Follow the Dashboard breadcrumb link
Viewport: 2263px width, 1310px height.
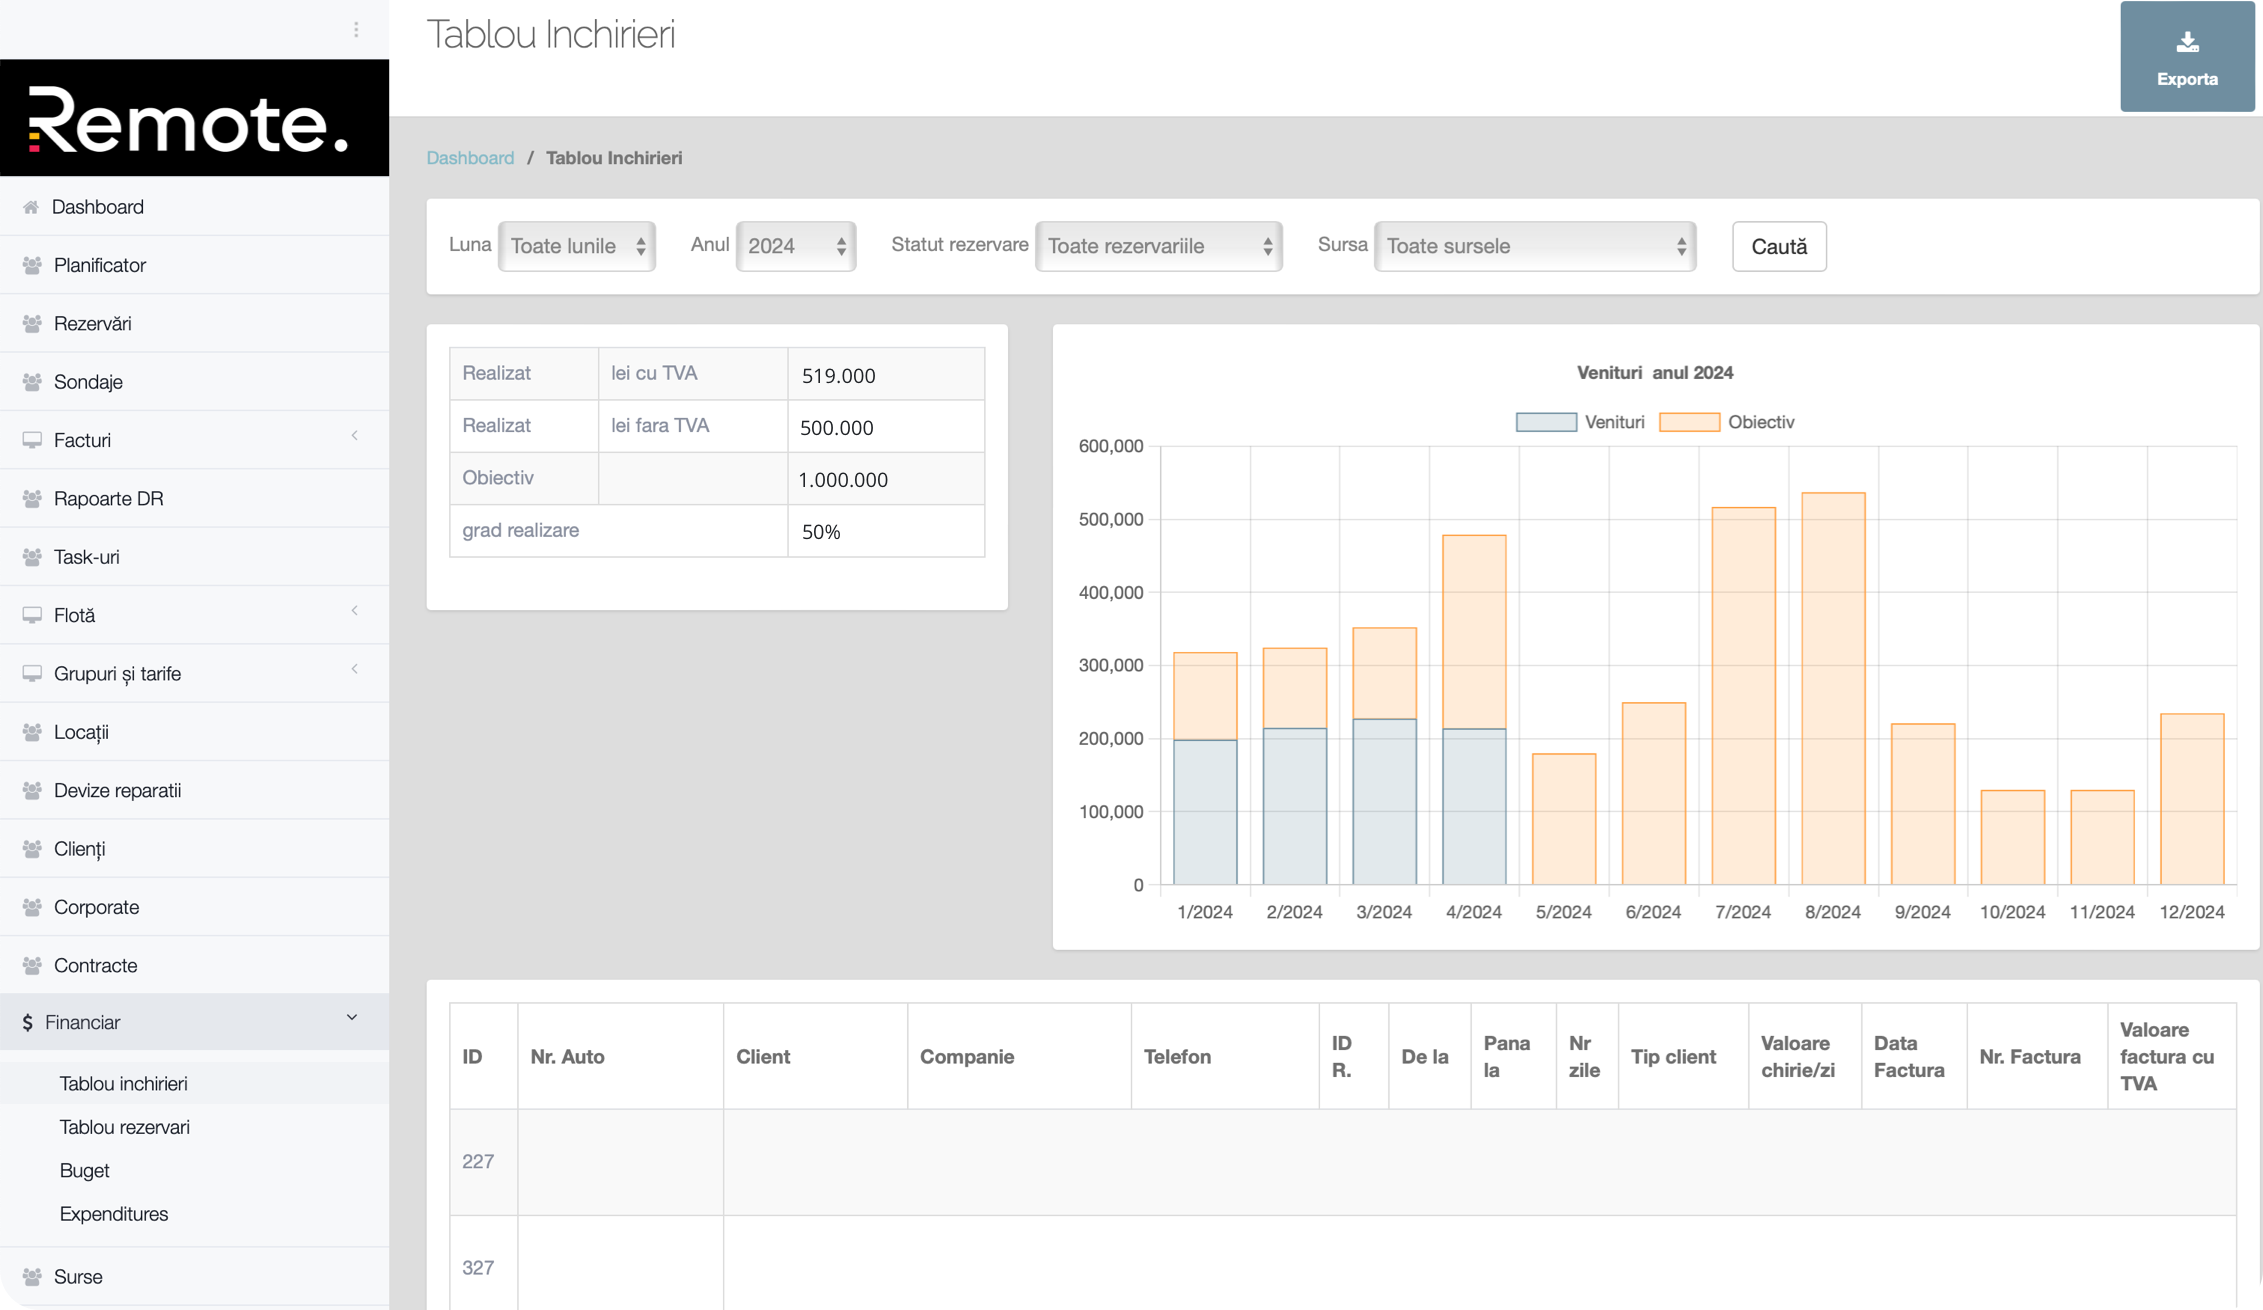pyautogui.click(x=470, y=158)
